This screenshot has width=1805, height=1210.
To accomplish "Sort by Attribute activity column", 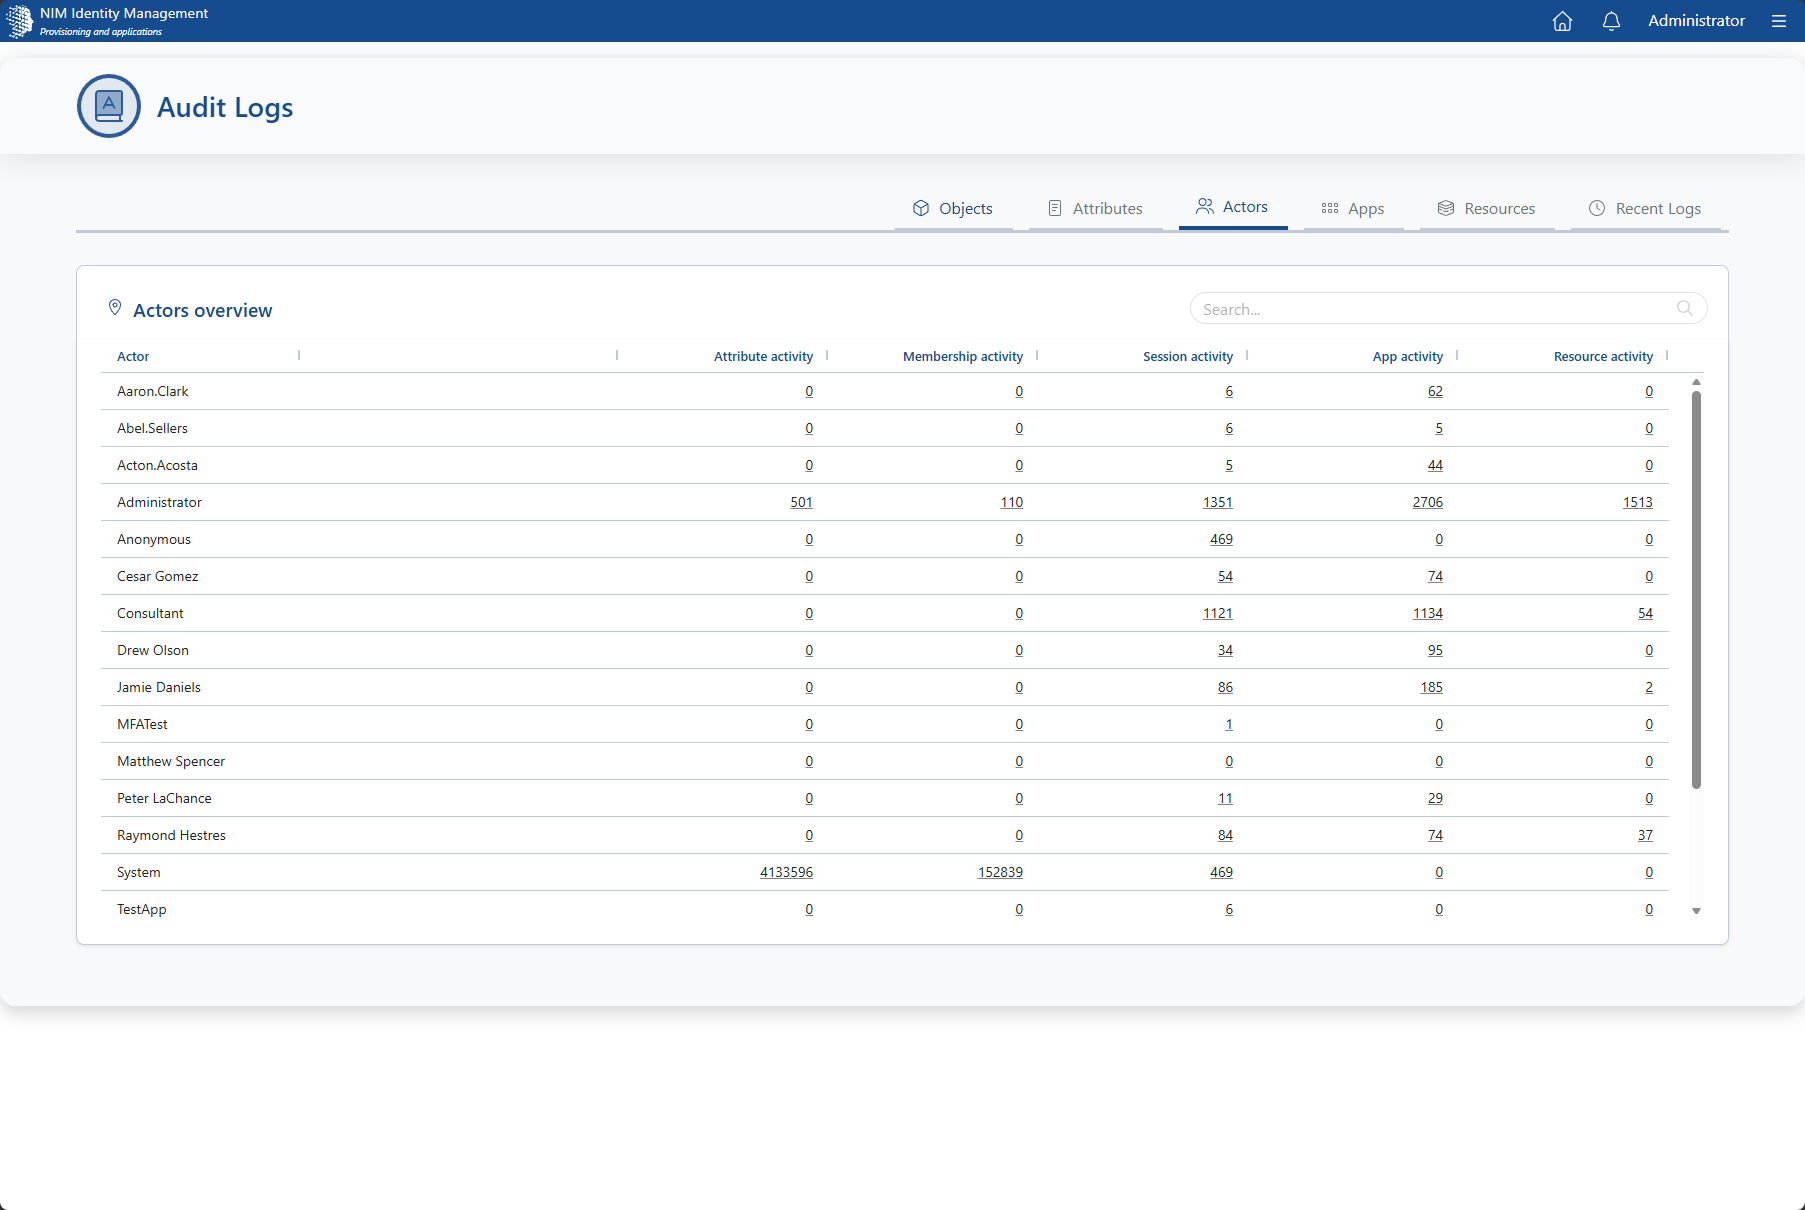I will [763, 357].
